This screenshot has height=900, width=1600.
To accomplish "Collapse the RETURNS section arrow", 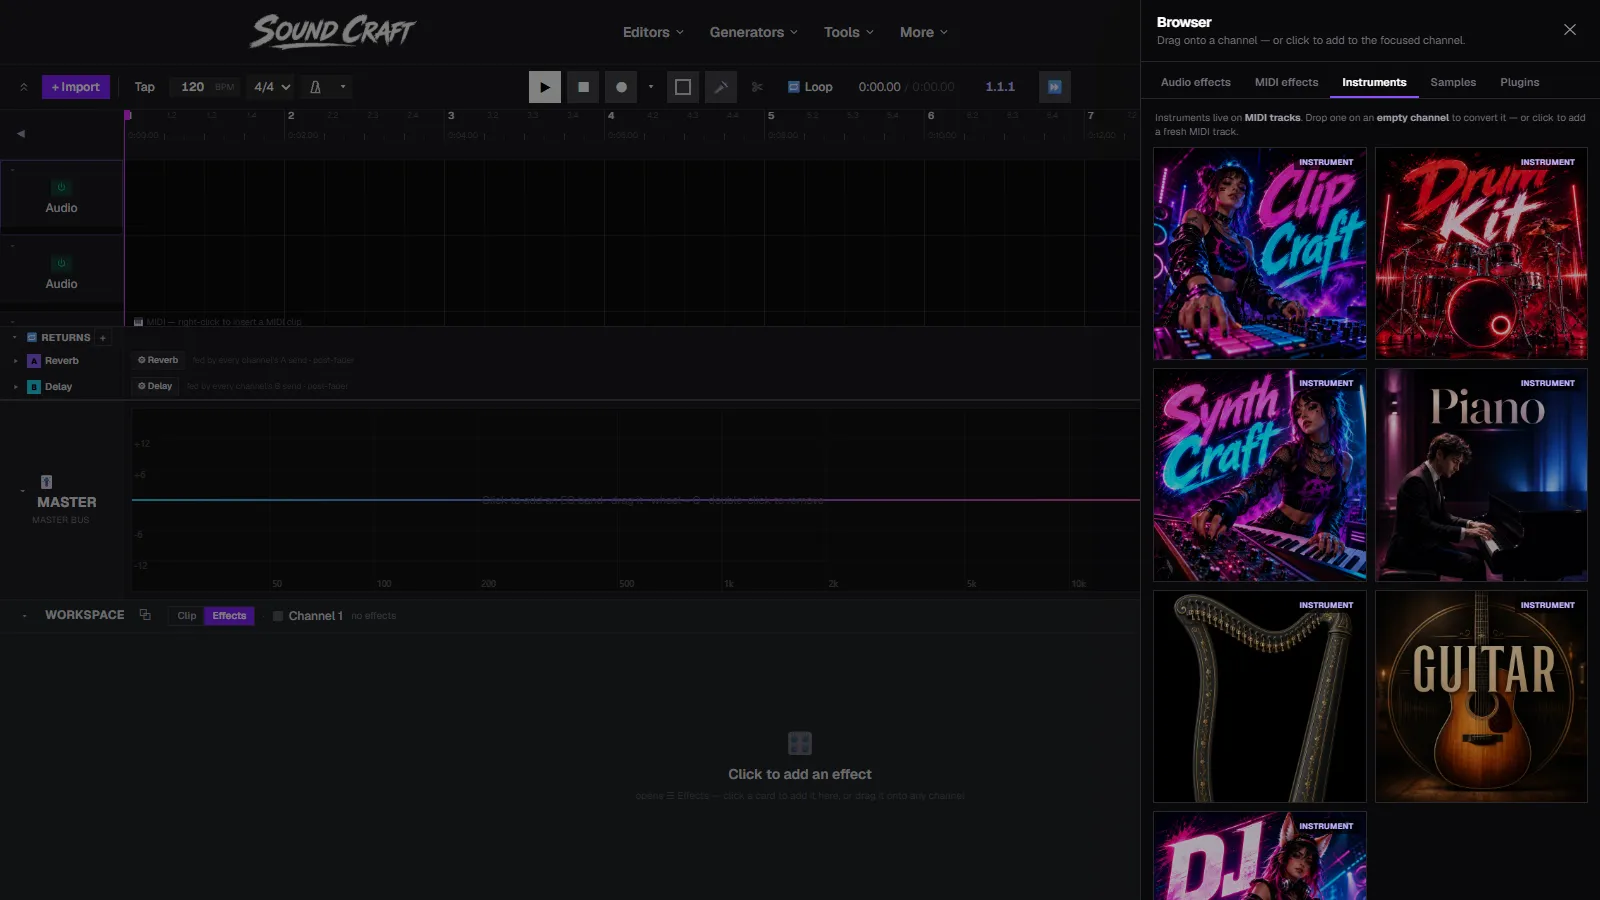I will [x=14, y=338].
